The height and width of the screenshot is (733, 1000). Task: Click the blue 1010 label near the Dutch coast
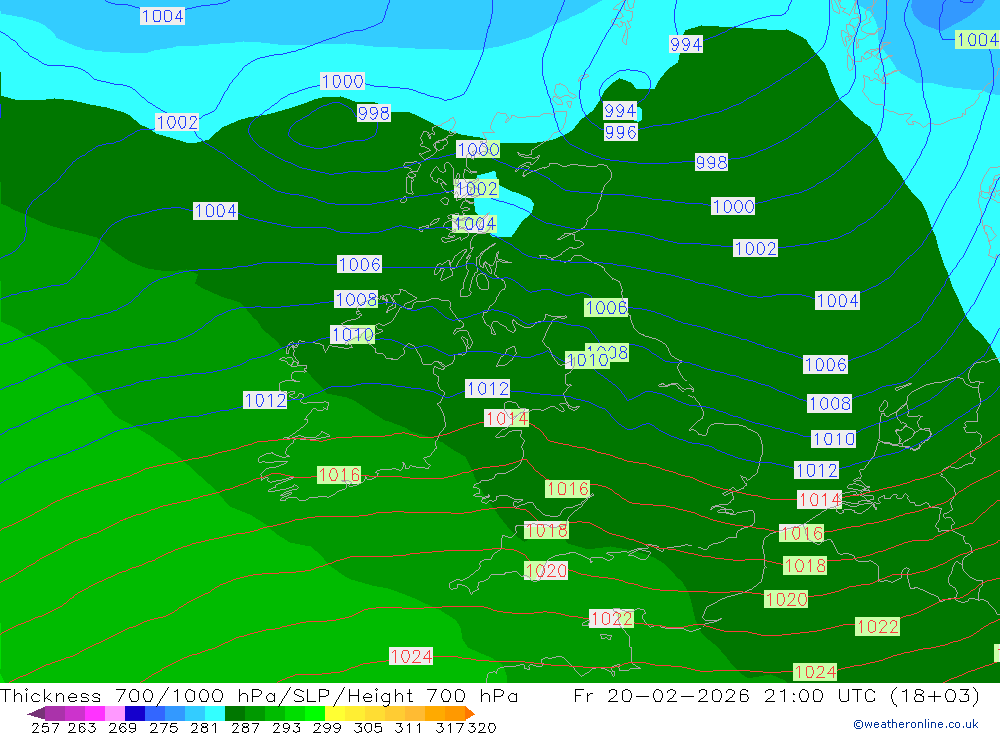click(833, 439)
